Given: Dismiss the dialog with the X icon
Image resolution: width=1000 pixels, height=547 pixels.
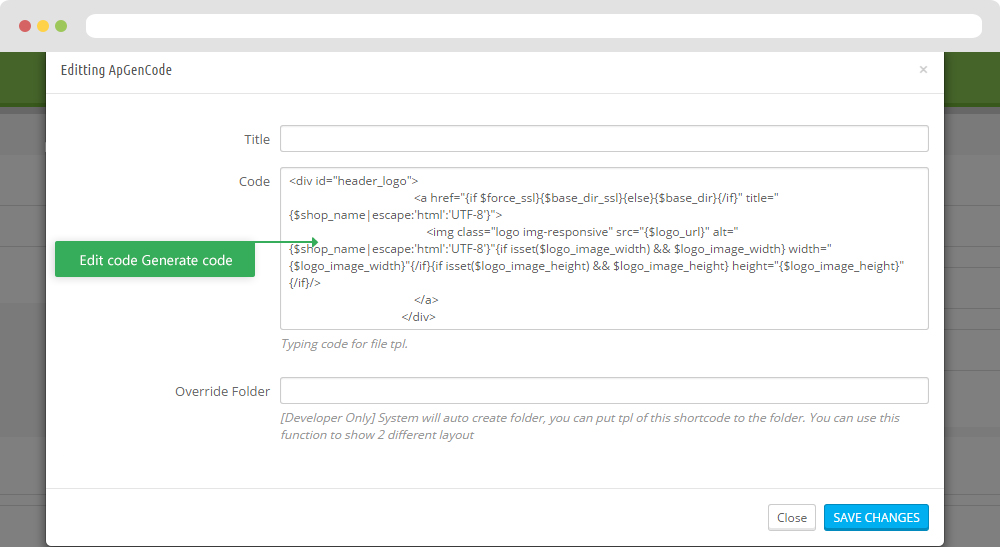Looking at the screenshot, I should [923, 69].
